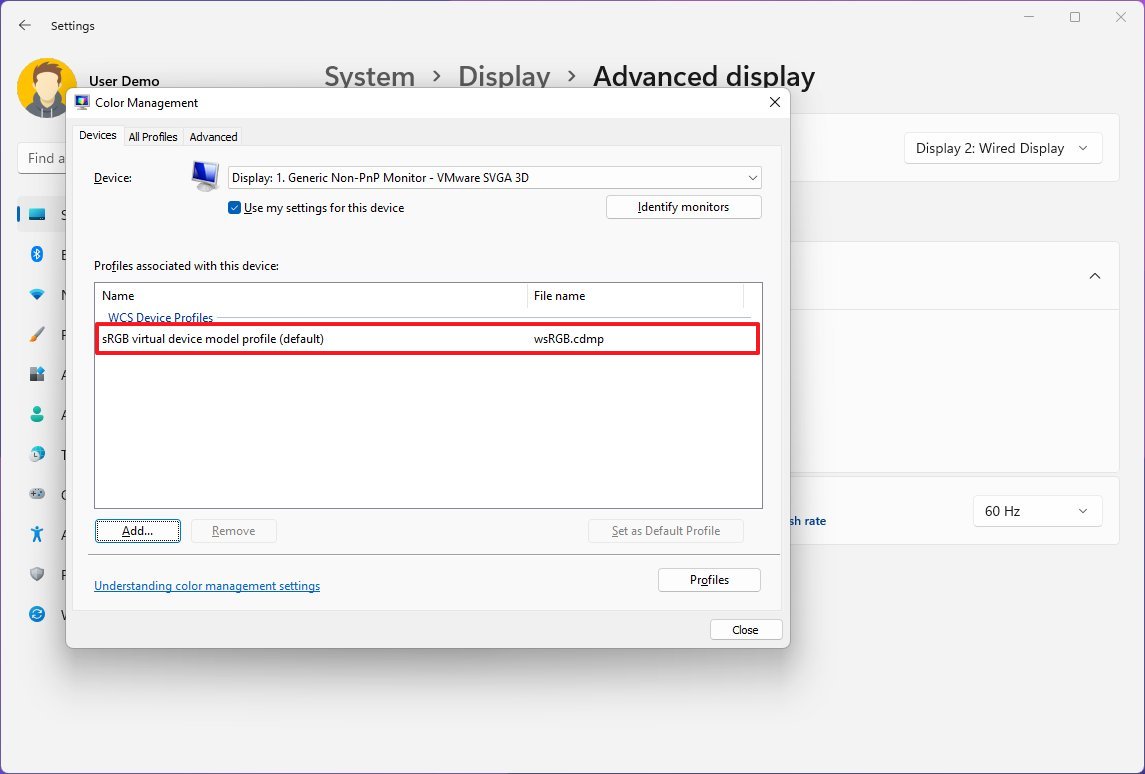Open the Personalization paintbrush icon
This screenshot has height=774, width=1145.
click(x=37, y=334)
